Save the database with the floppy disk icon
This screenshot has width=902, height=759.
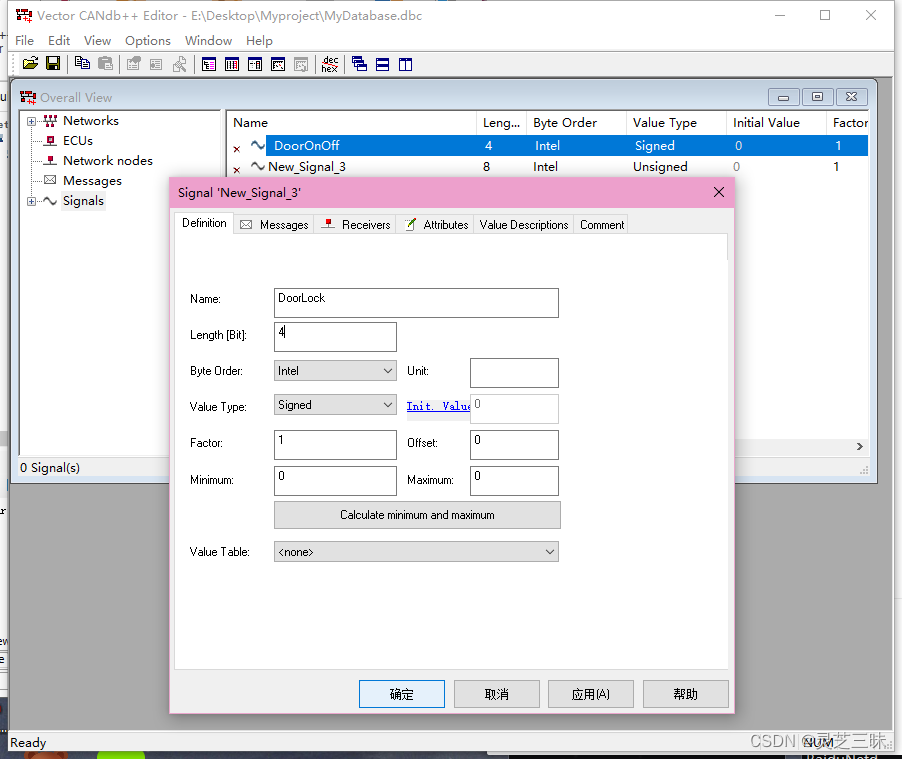[53, 64]
